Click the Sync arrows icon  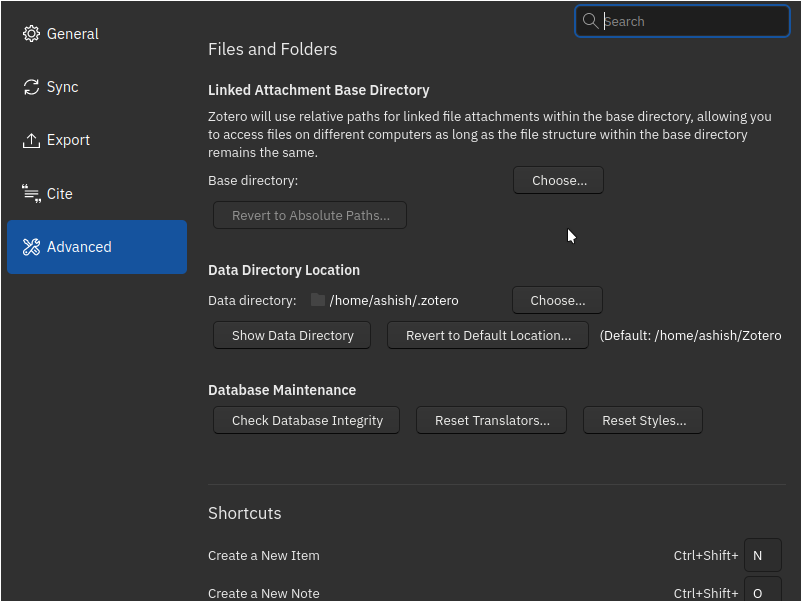tap(31, 87)
